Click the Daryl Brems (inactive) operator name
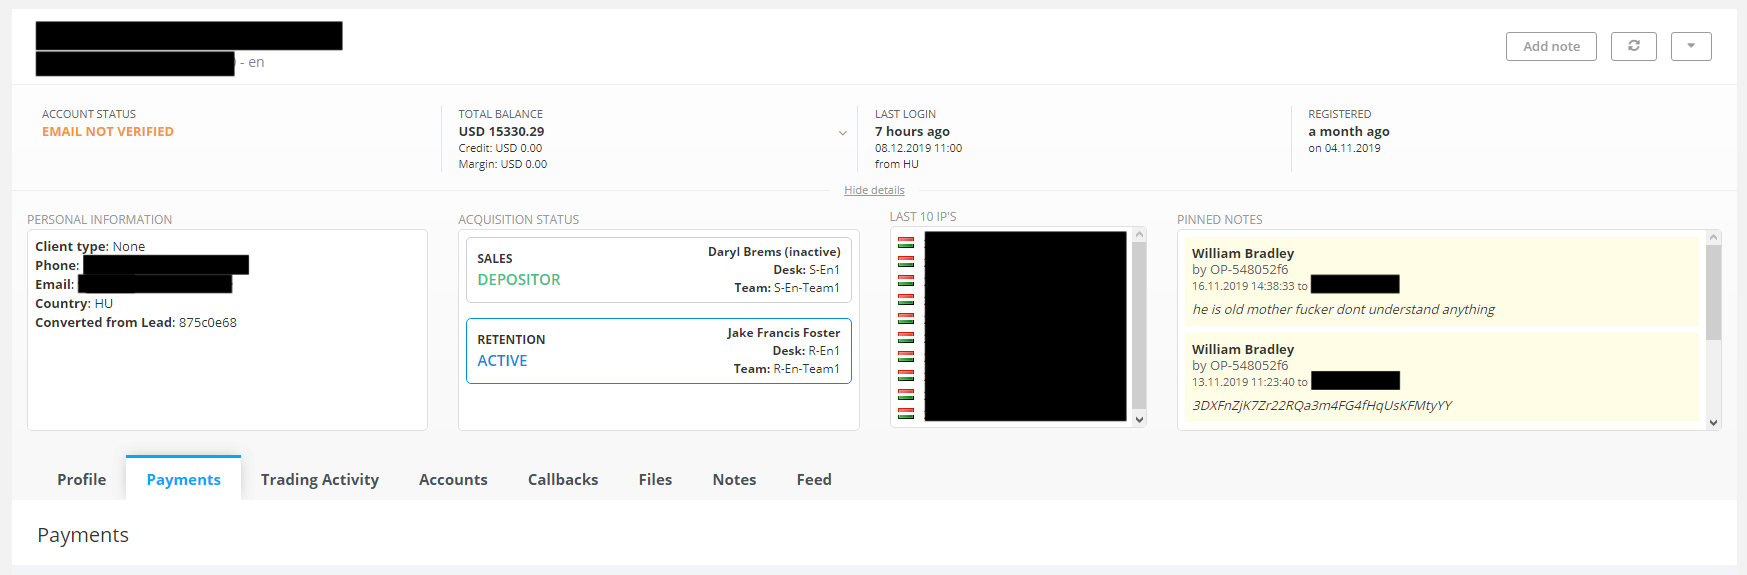 (774, 252)
